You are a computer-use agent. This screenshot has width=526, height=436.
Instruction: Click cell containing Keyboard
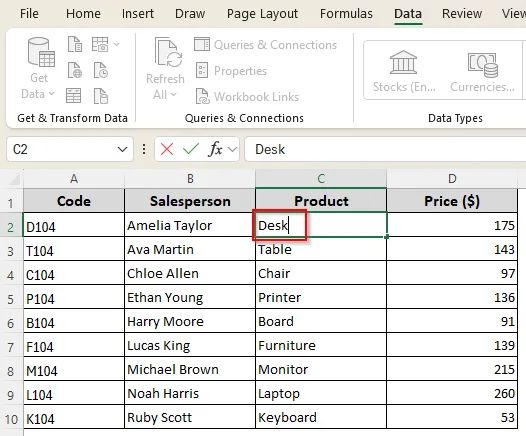[321, 417]
